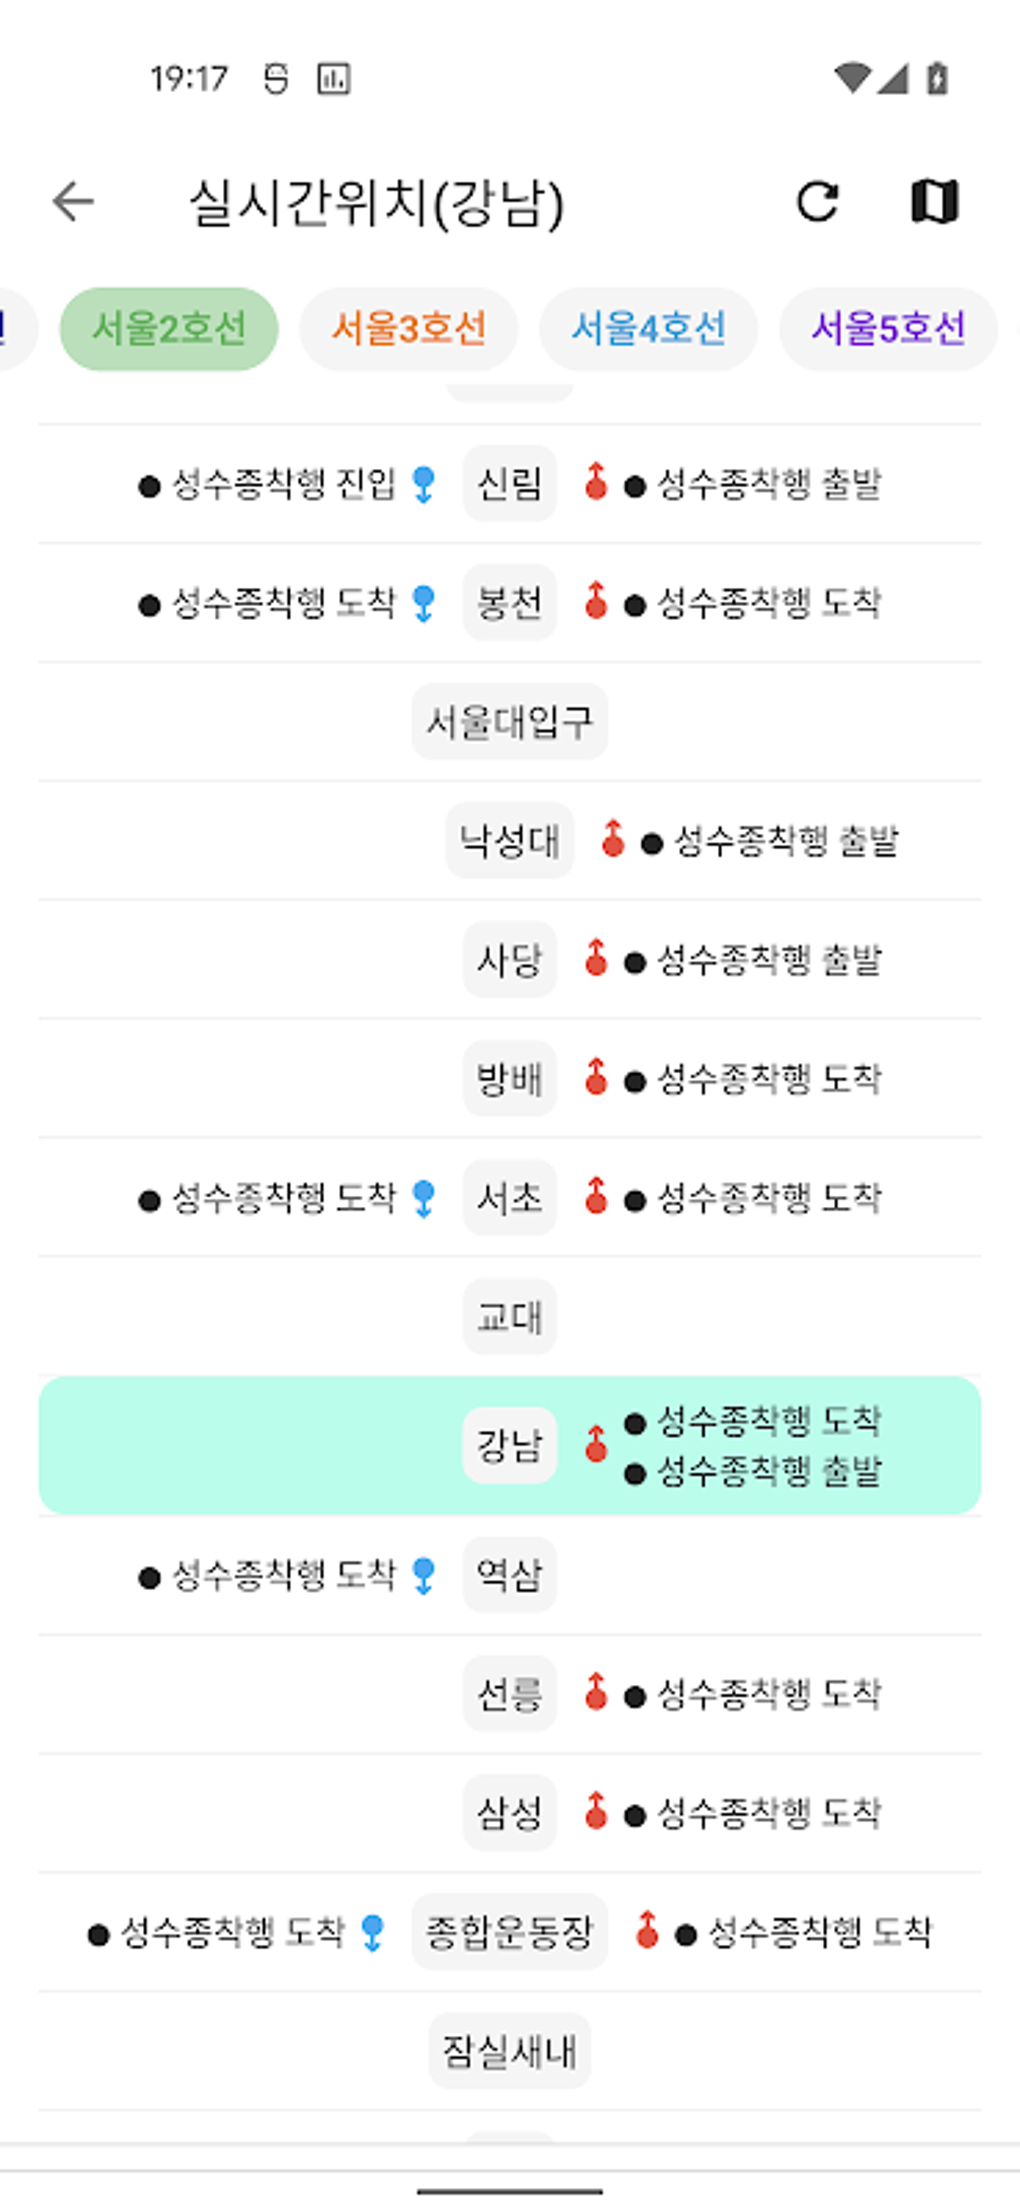This screenshot has height=2211, width=1020.
Task: Select the 서울2호선 line tab
Action: (x=169, y=329)
